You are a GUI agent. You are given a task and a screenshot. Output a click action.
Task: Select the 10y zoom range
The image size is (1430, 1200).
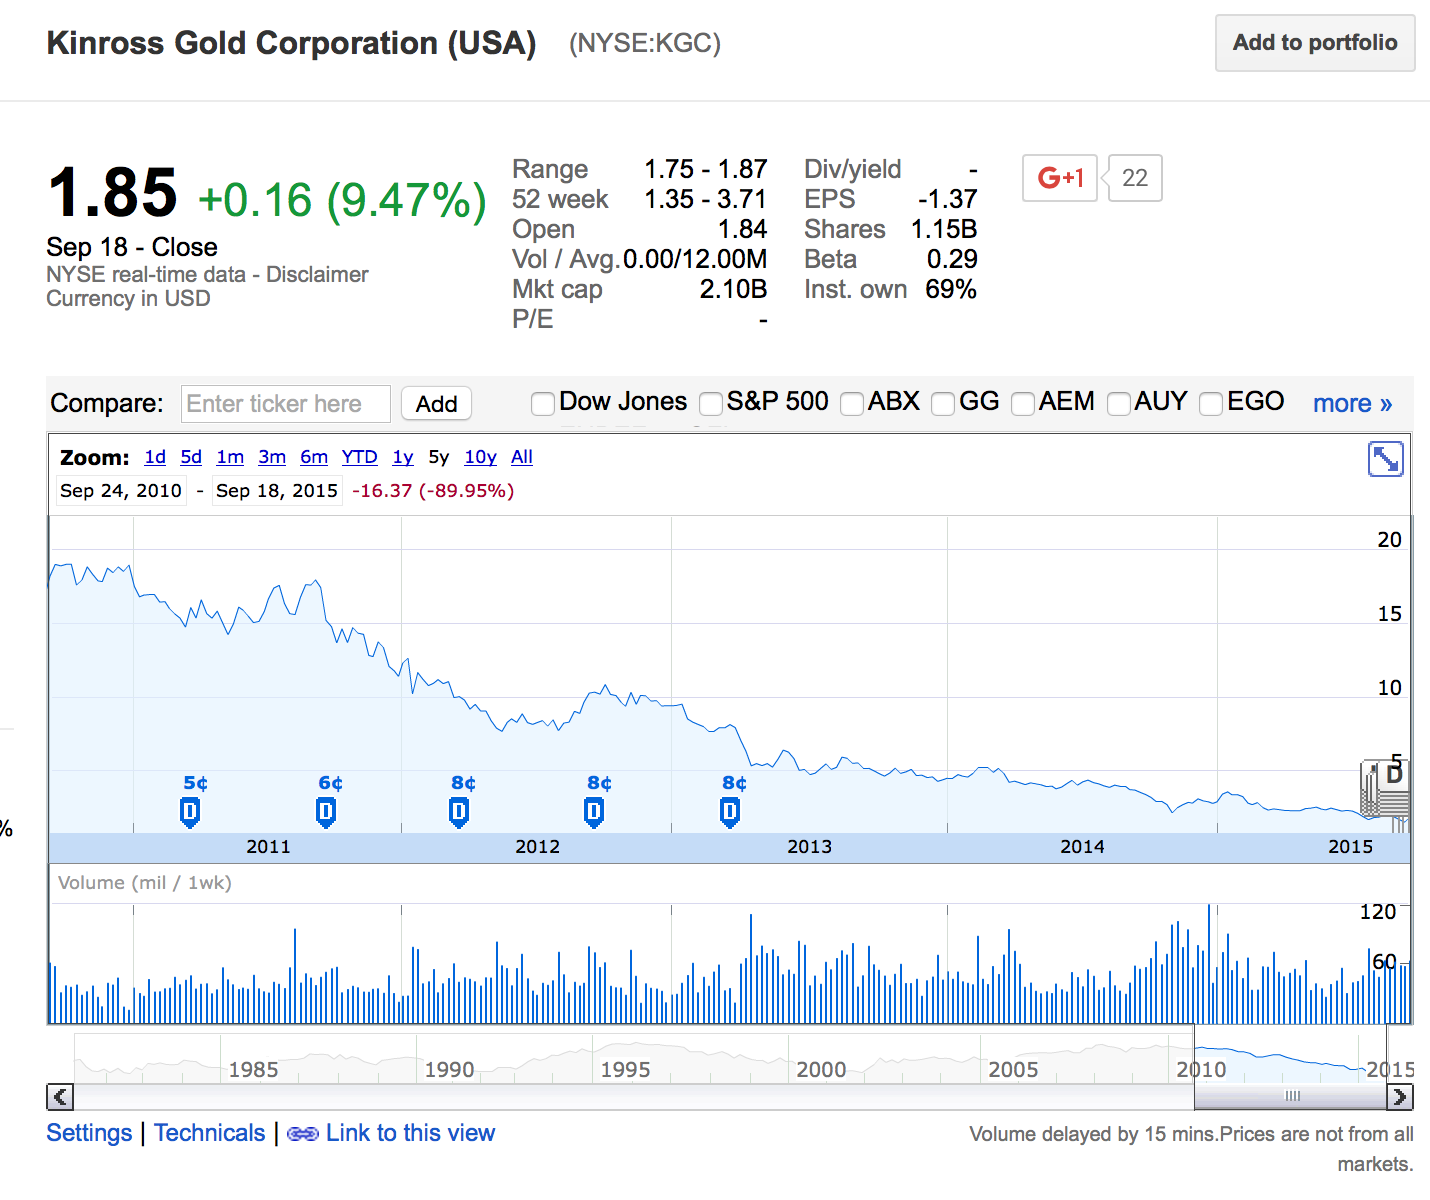[x=480, y=457]
